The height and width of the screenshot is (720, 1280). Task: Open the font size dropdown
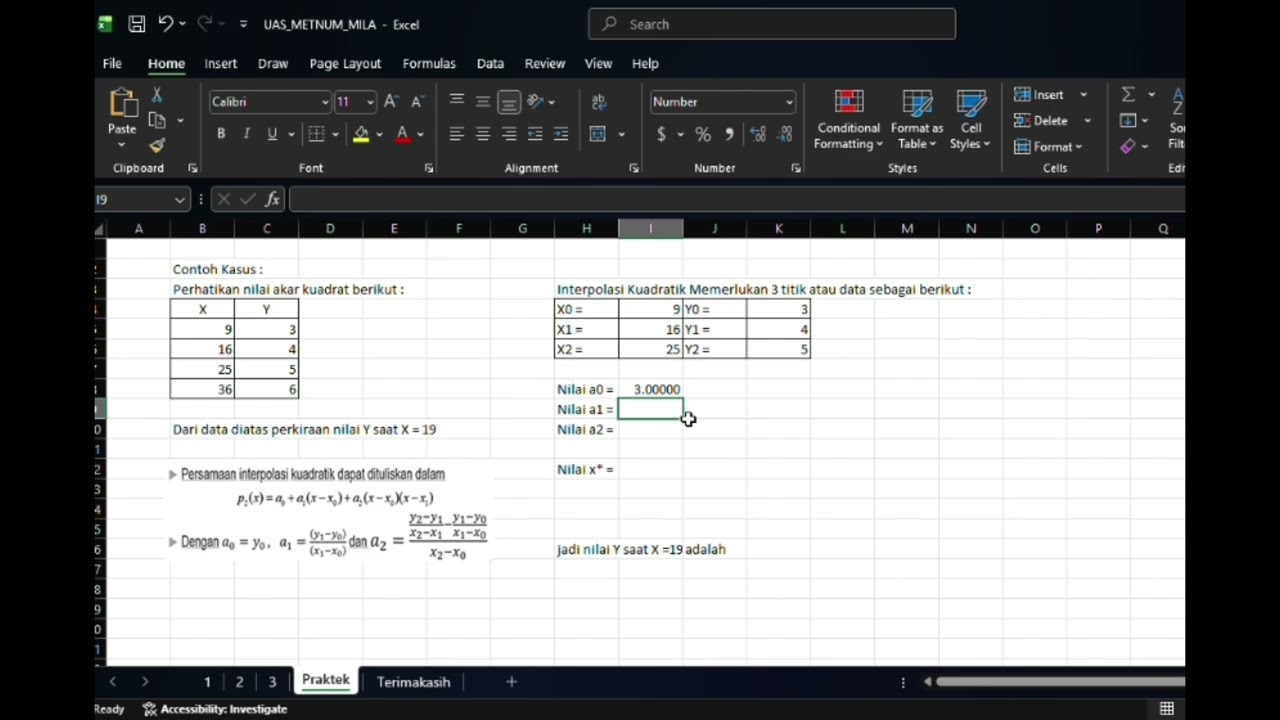point(370,102)
